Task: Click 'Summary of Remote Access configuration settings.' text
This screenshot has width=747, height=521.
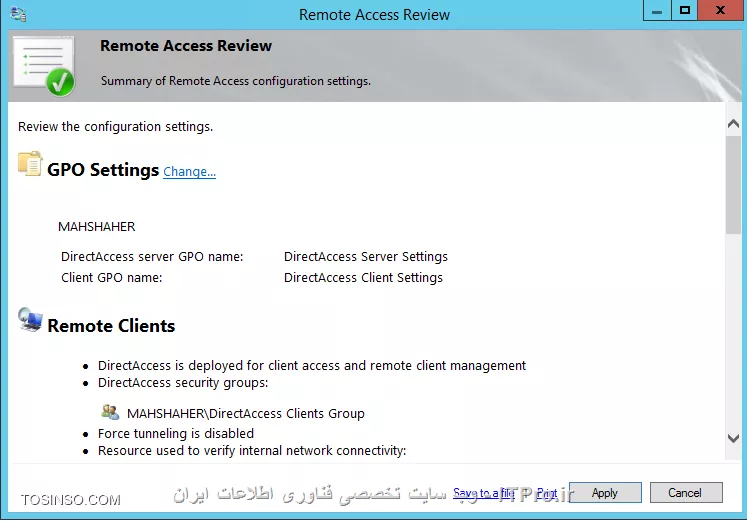Action: point(236,81)
